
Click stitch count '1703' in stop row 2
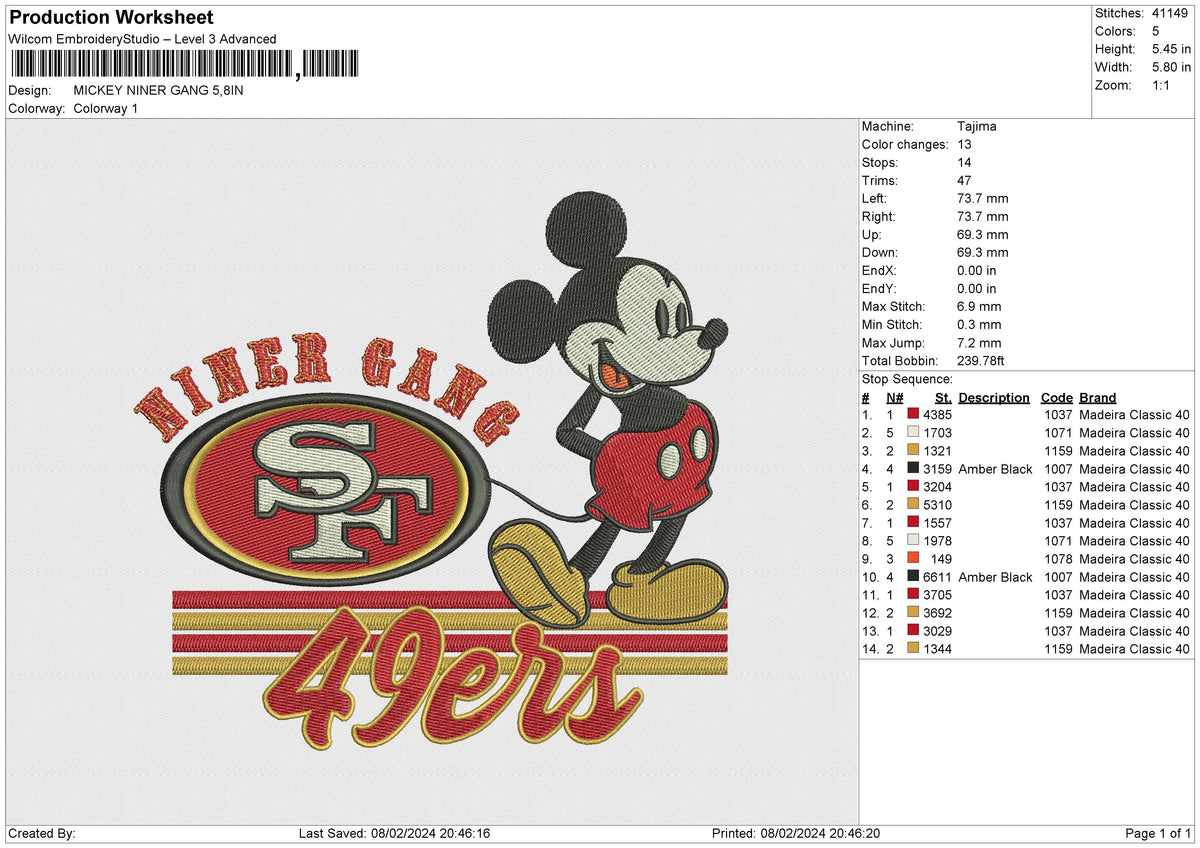pos(938,432)
